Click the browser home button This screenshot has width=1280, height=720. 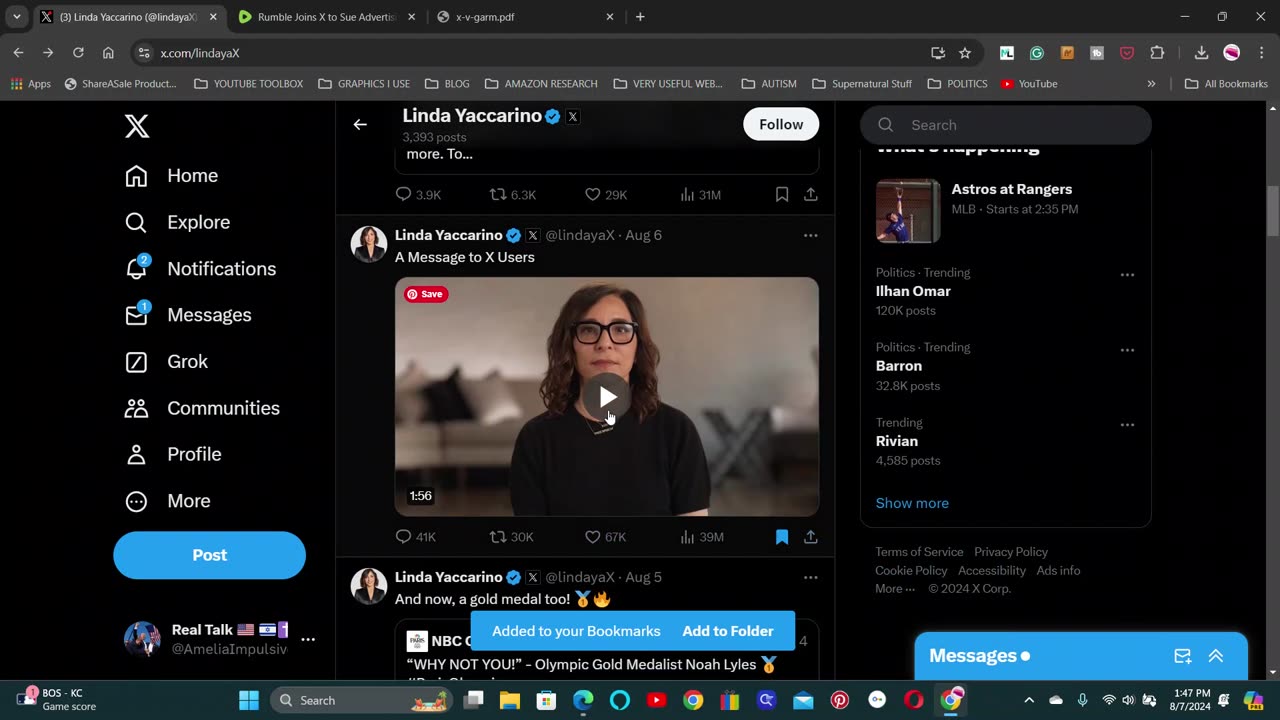tap(108, 53)
